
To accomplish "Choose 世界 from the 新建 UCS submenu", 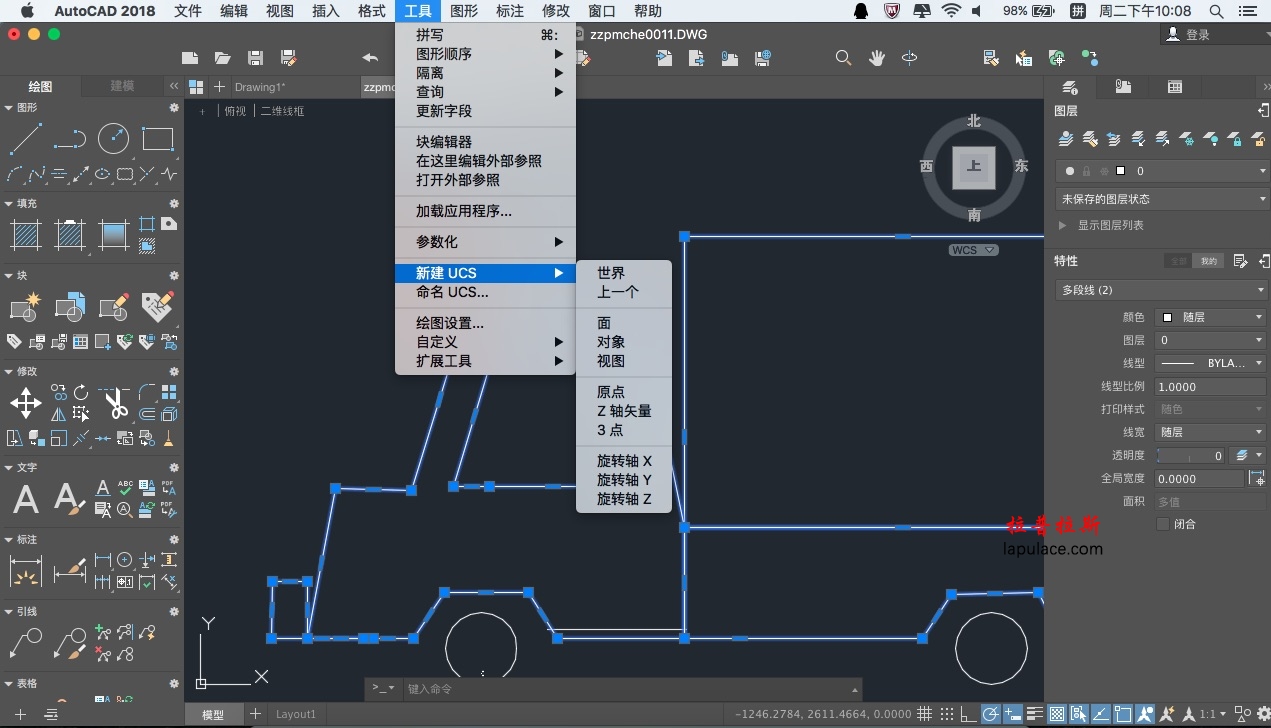I will pyautogui.click(x=611, y=273).
